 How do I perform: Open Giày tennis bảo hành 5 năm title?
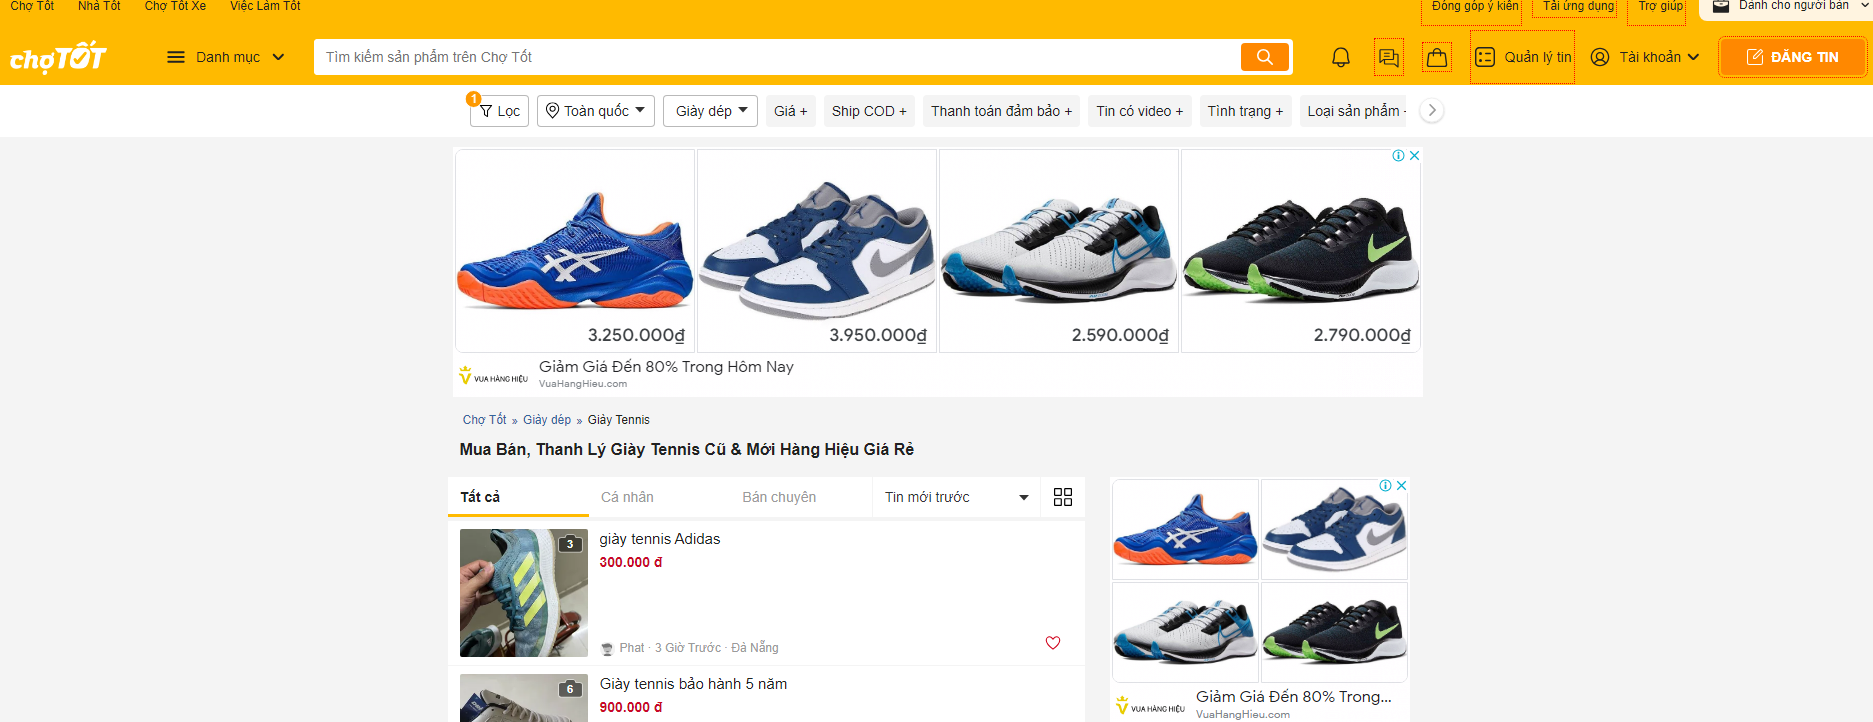click(x=693, y=684)
